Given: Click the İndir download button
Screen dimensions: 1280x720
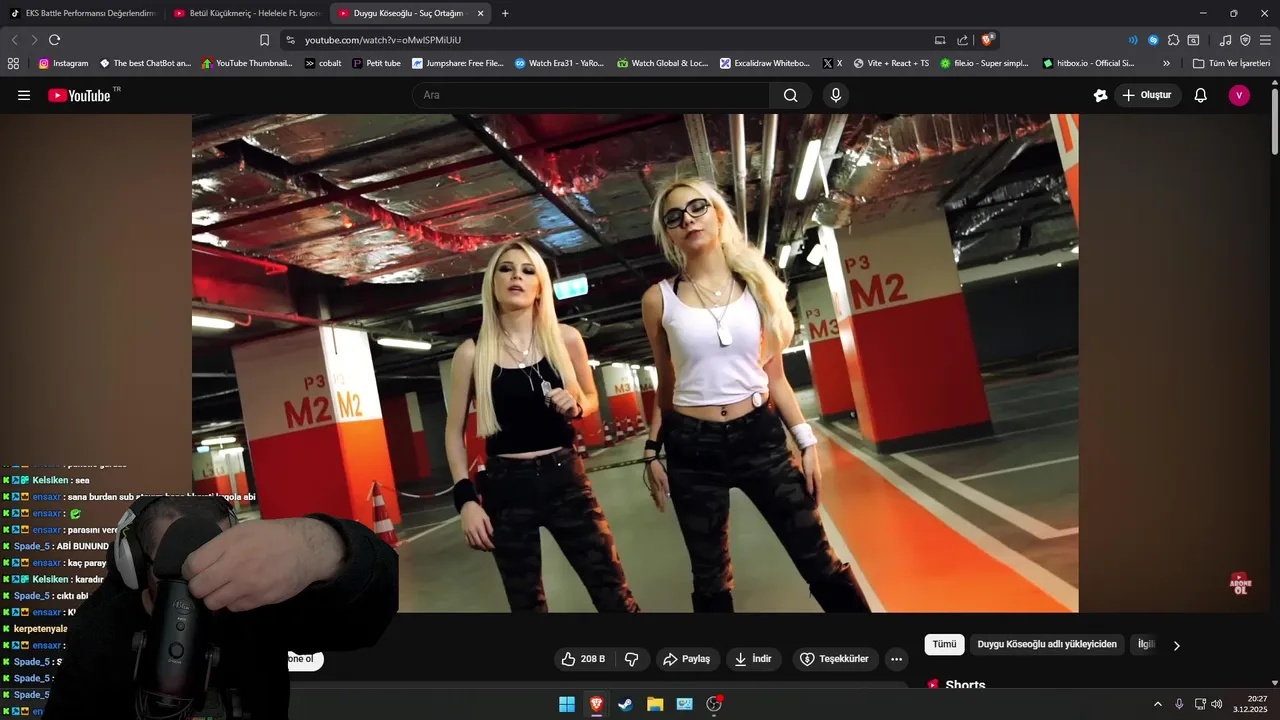Looking at the screenshot, I should 754,659.
